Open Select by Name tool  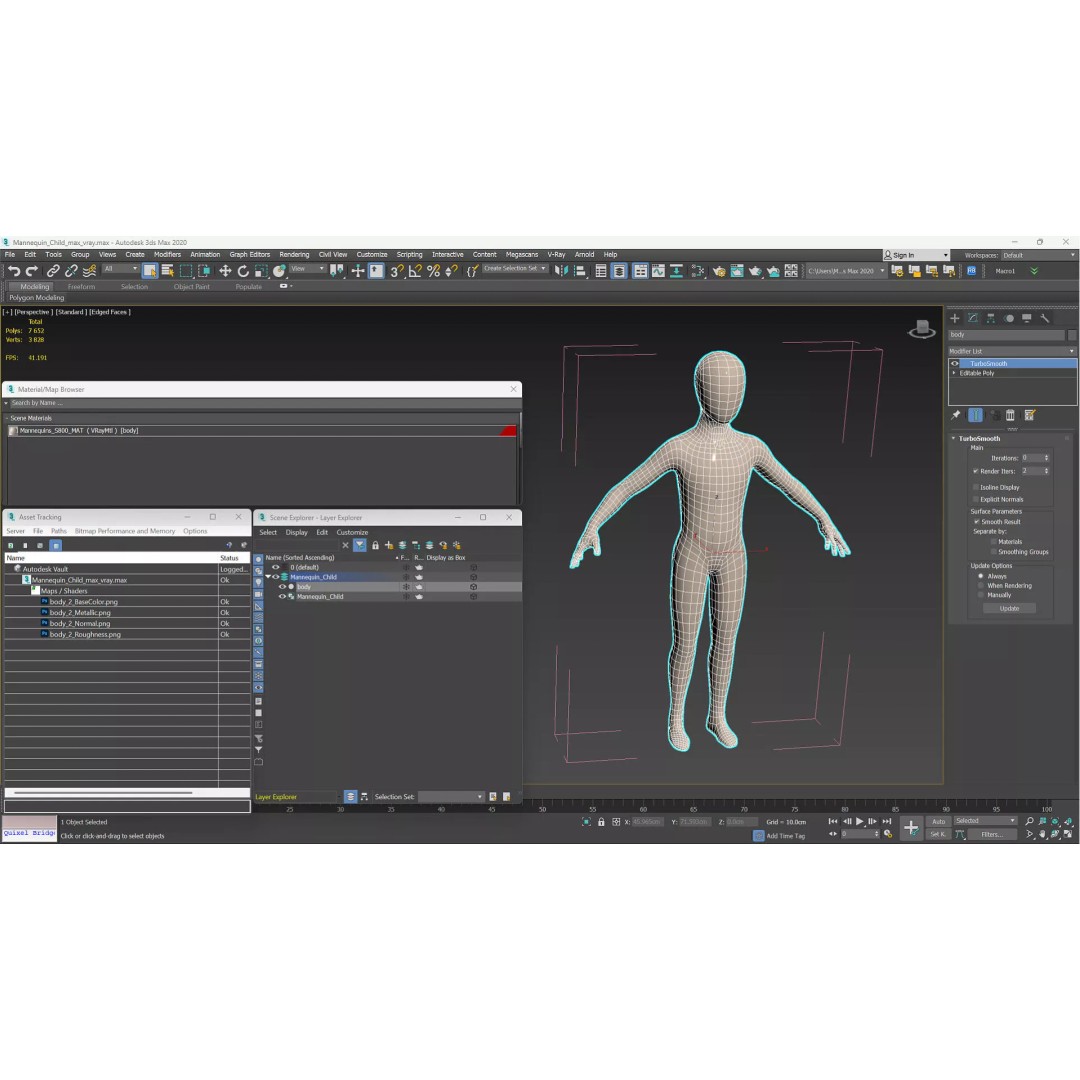167,271
